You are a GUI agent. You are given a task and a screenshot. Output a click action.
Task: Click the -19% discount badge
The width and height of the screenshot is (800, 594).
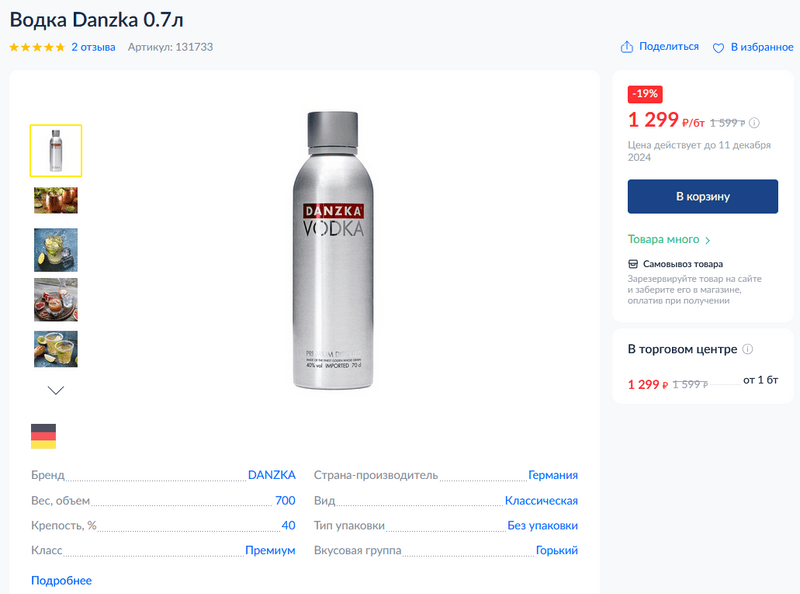[x=645, y=94]
